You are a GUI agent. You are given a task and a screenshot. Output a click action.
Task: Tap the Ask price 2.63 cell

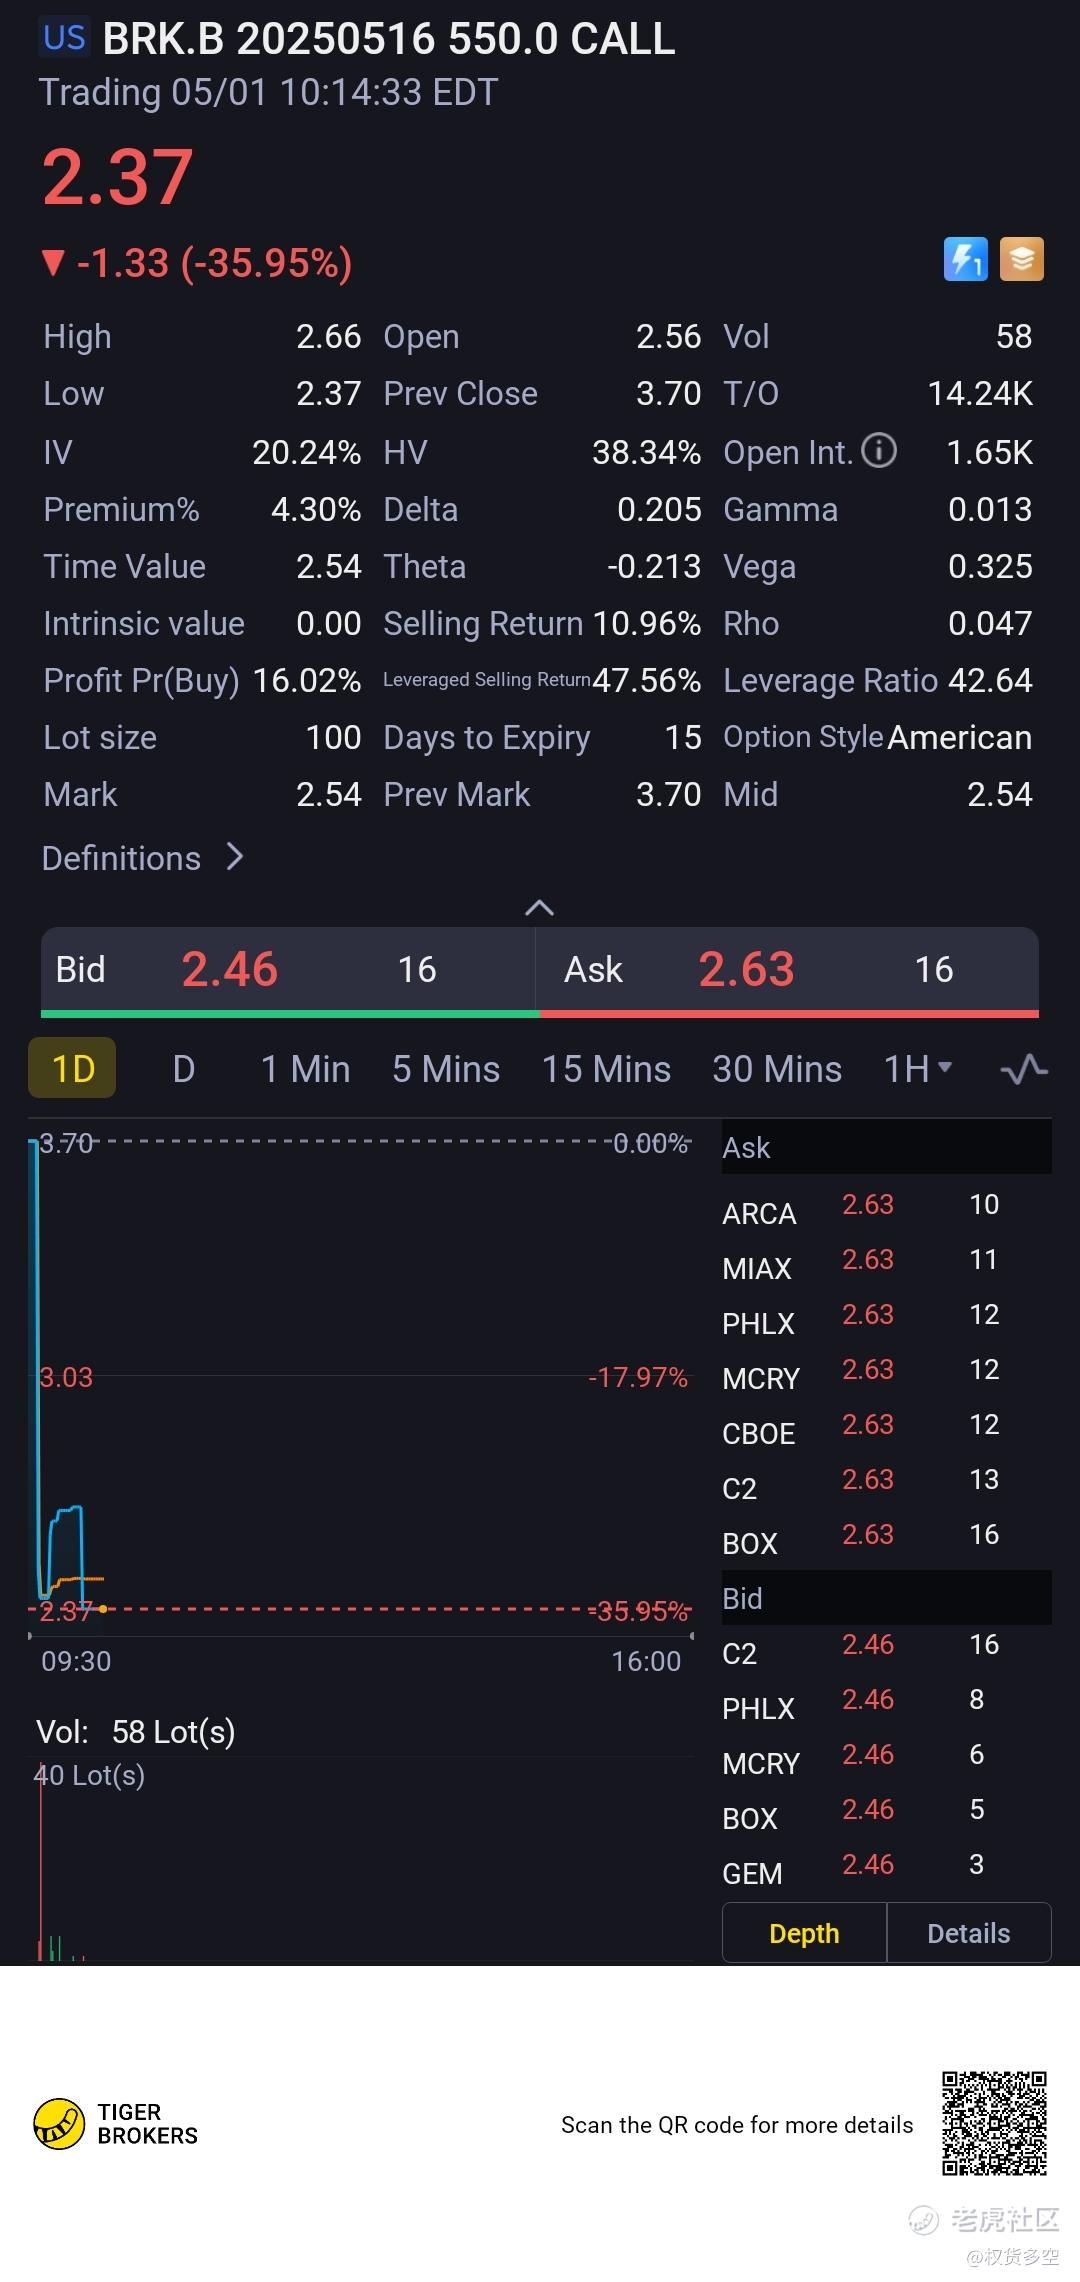click(x=746, y=969)
